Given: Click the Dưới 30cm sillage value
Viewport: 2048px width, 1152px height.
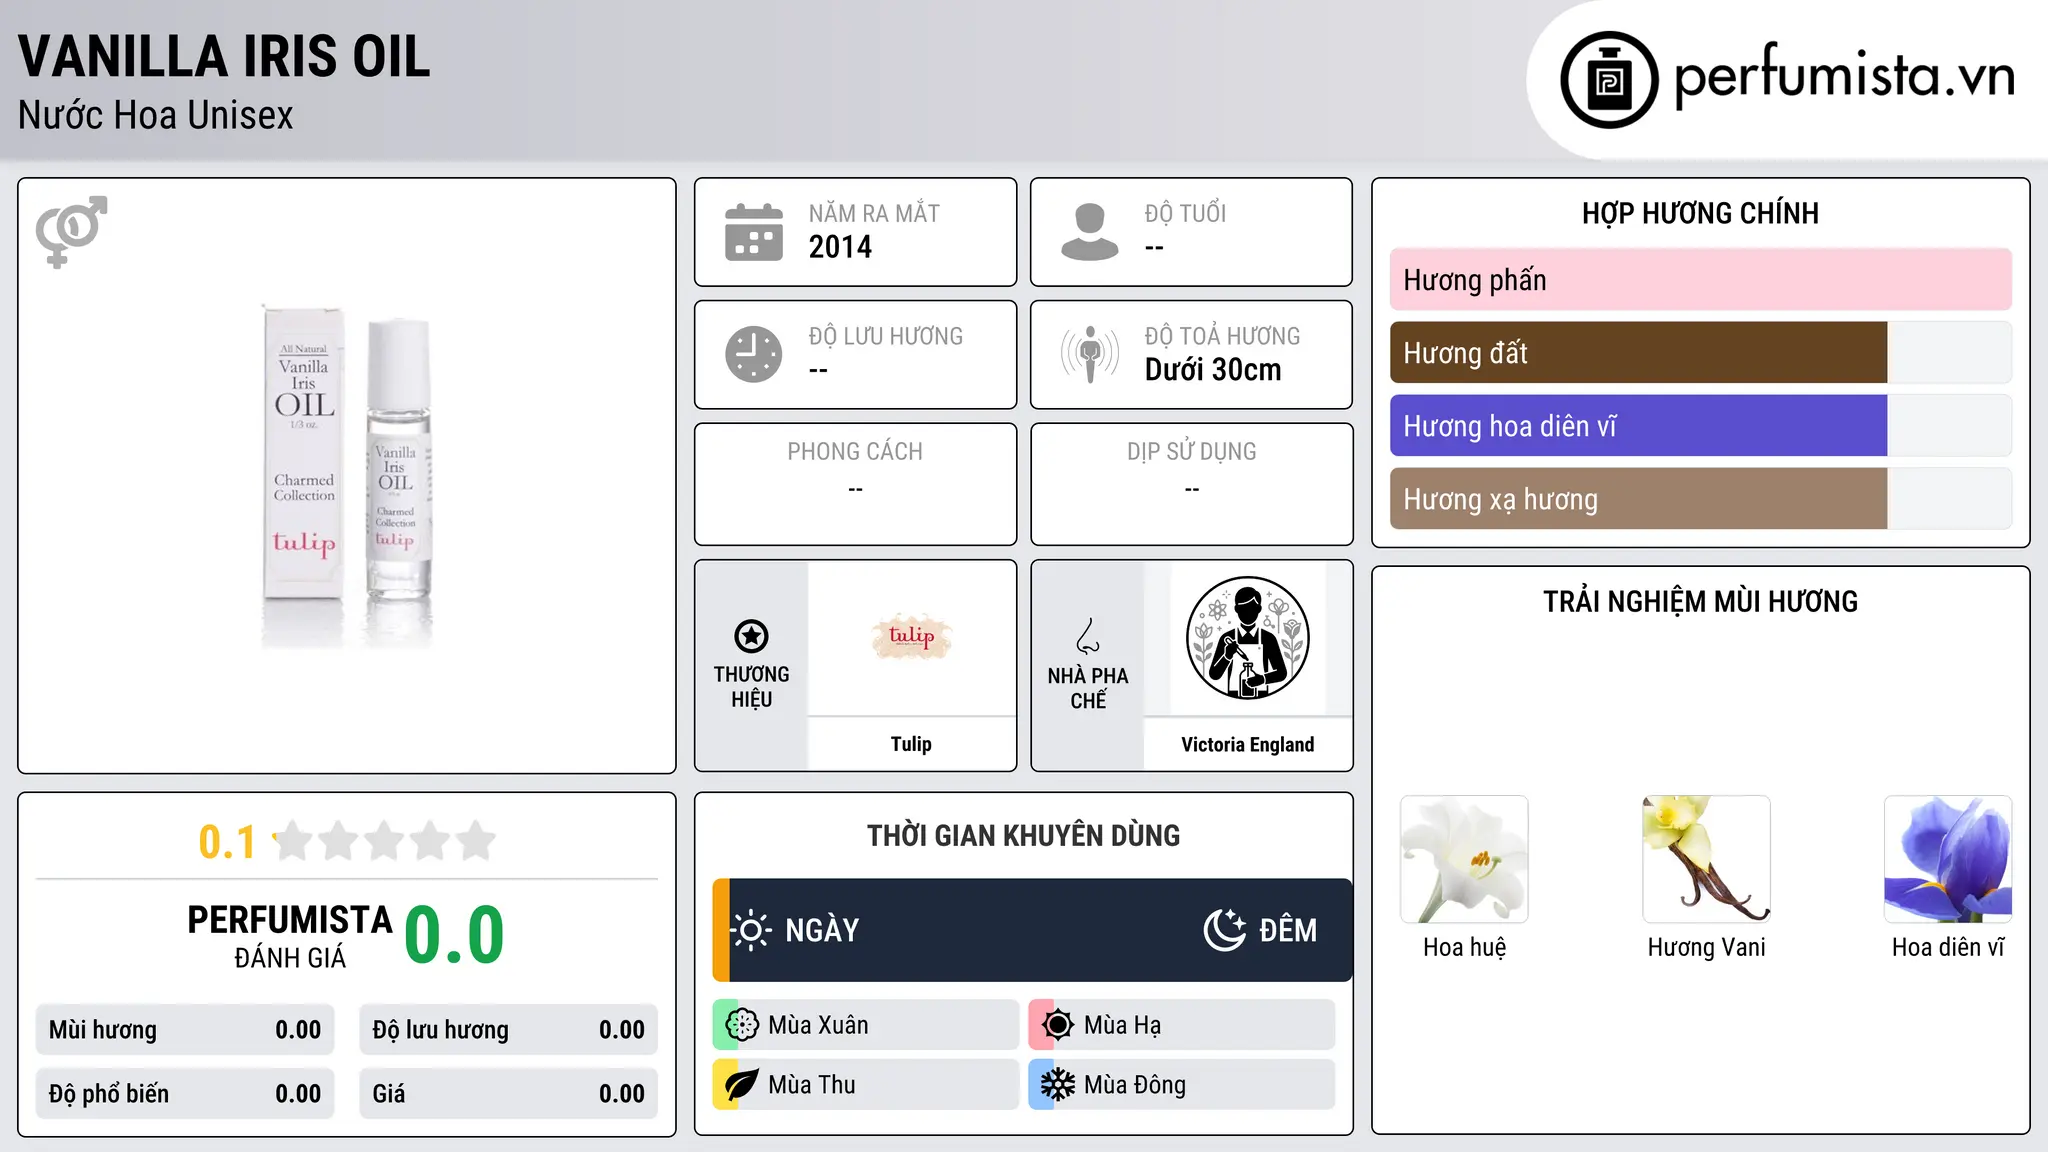Looking at the screenshot, I should pos(1213,370).
